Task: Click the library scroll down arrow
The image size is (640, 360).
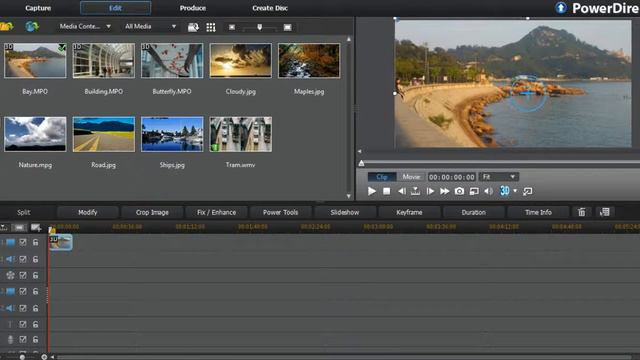Action: [349, 196]
